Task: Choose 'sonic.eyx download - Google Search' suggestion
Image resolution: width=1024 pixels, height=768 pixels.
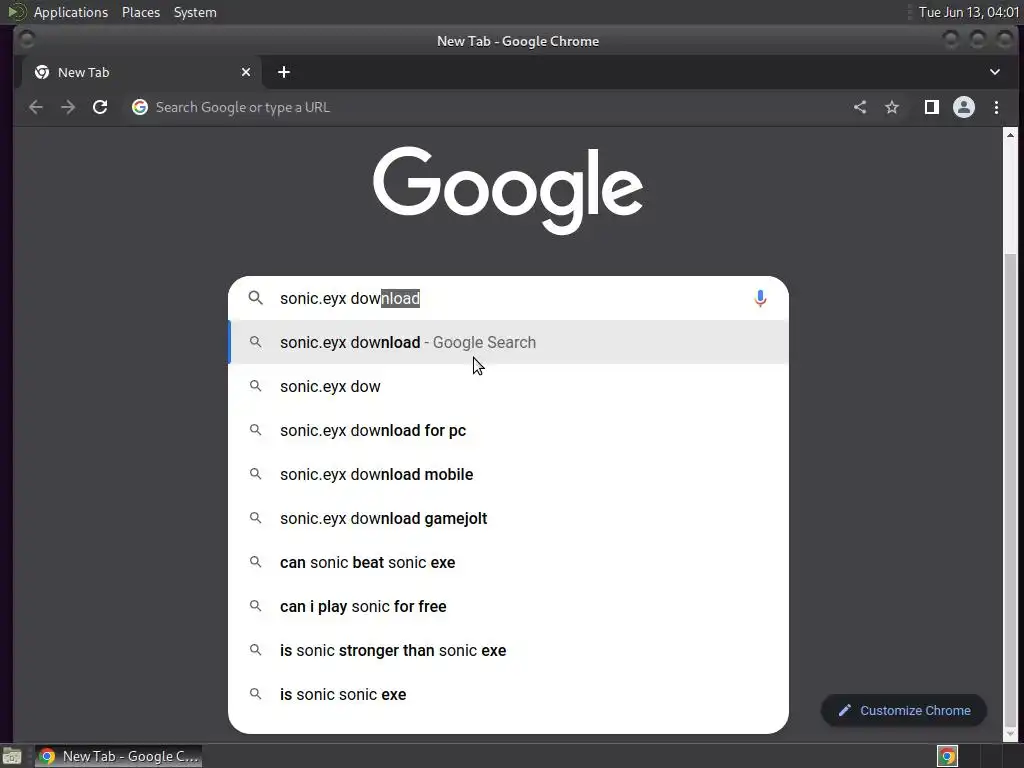Action: coord(509,342)
